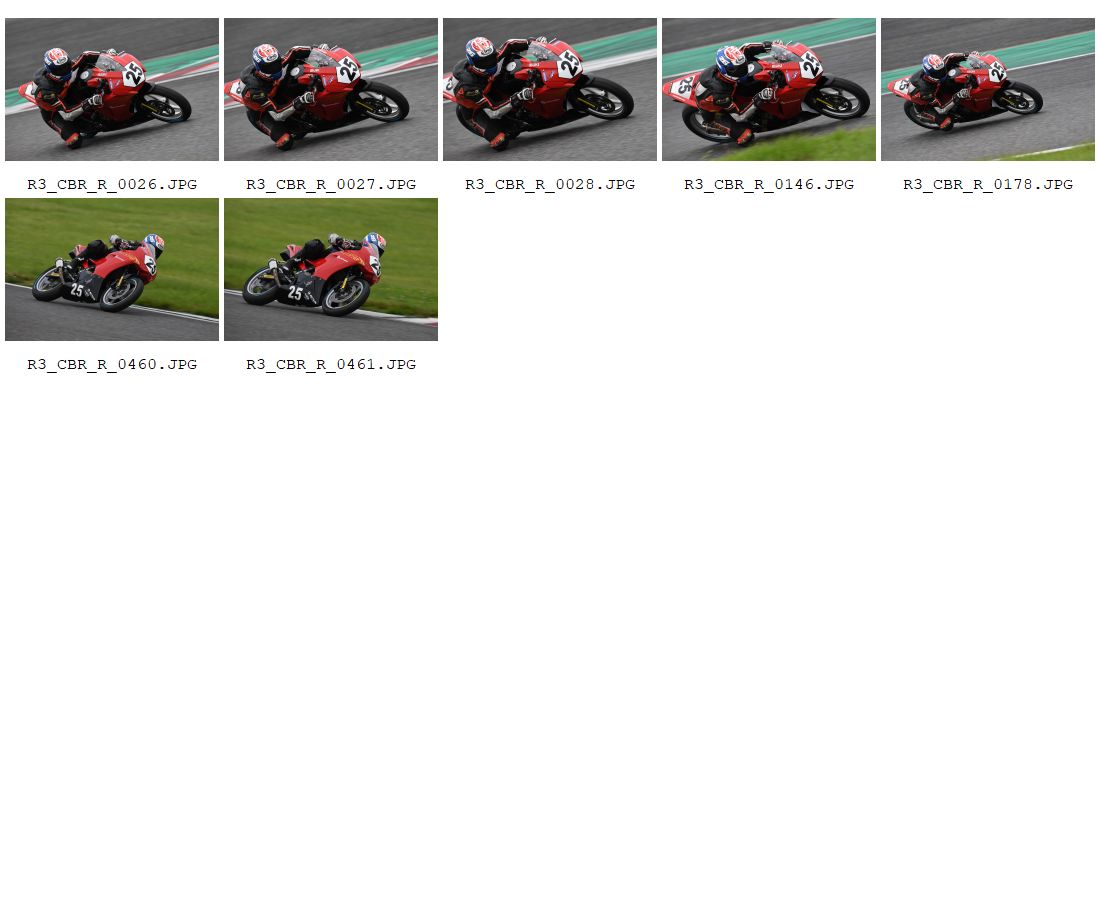Click the R3_CBR_R_0146.JPG filename label
Screen dimensions: 1100x900
769,184
